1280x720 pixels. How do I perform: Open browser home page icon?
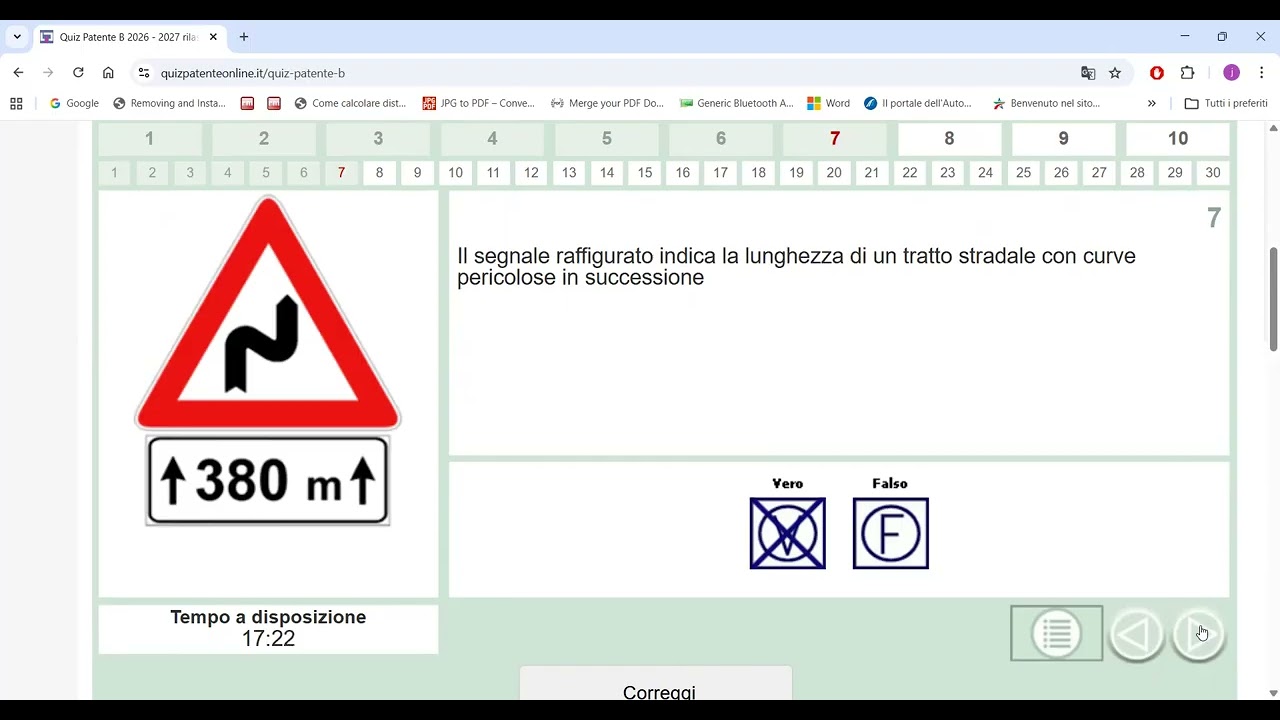[108, 73]
